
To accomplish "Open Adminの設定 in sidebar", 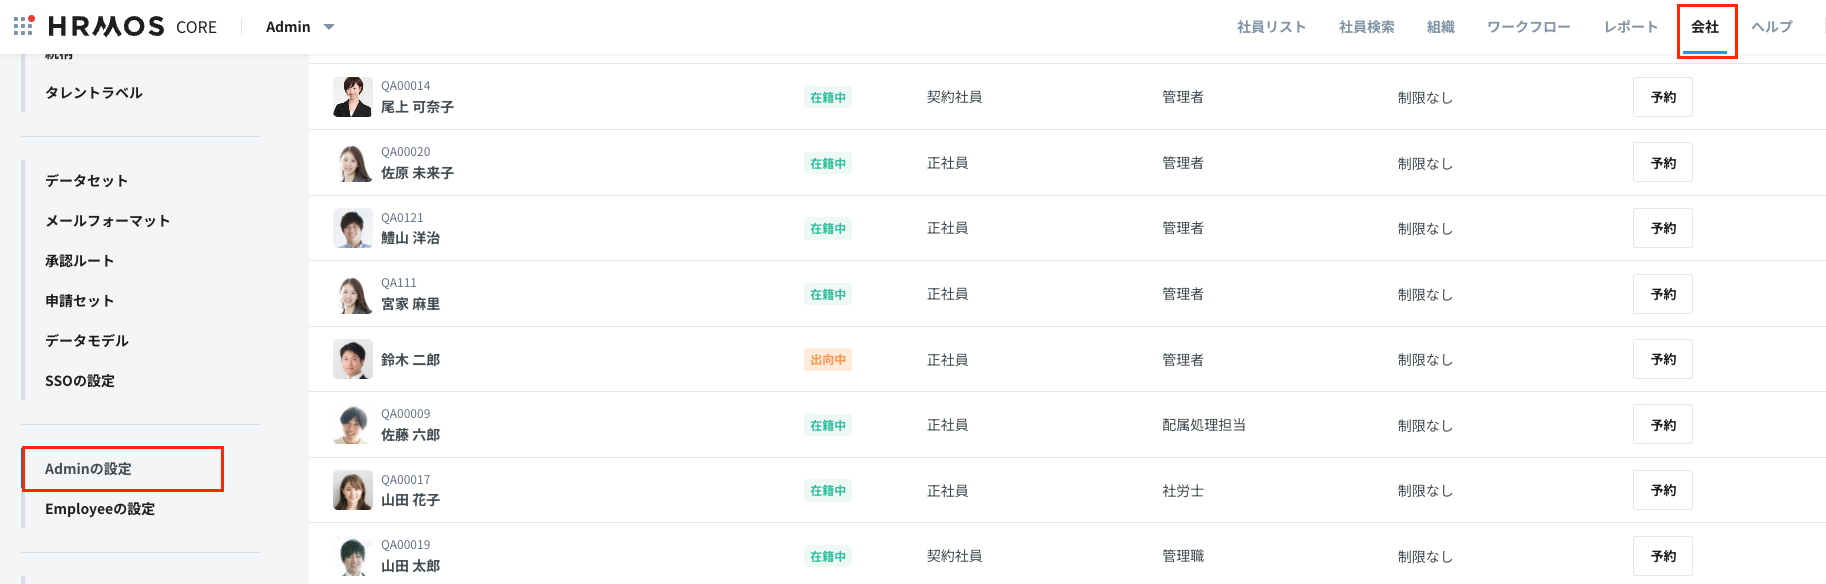I will click(88, 469).
